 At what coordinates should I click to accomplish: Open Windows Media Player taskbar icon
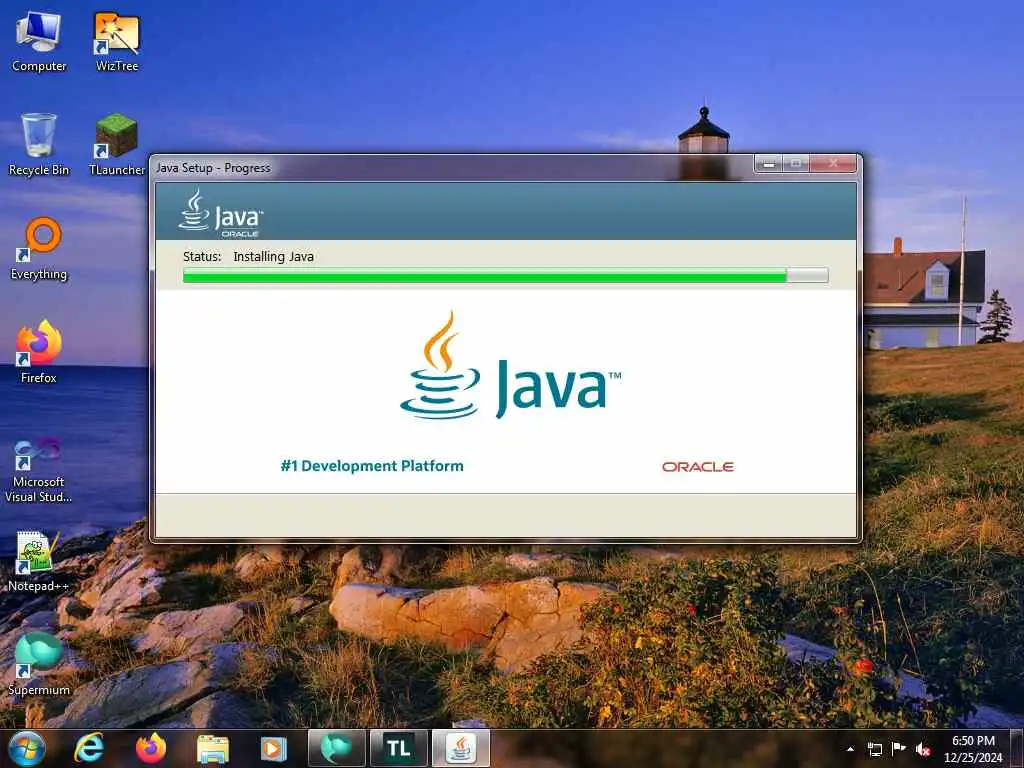pos(274,748)
